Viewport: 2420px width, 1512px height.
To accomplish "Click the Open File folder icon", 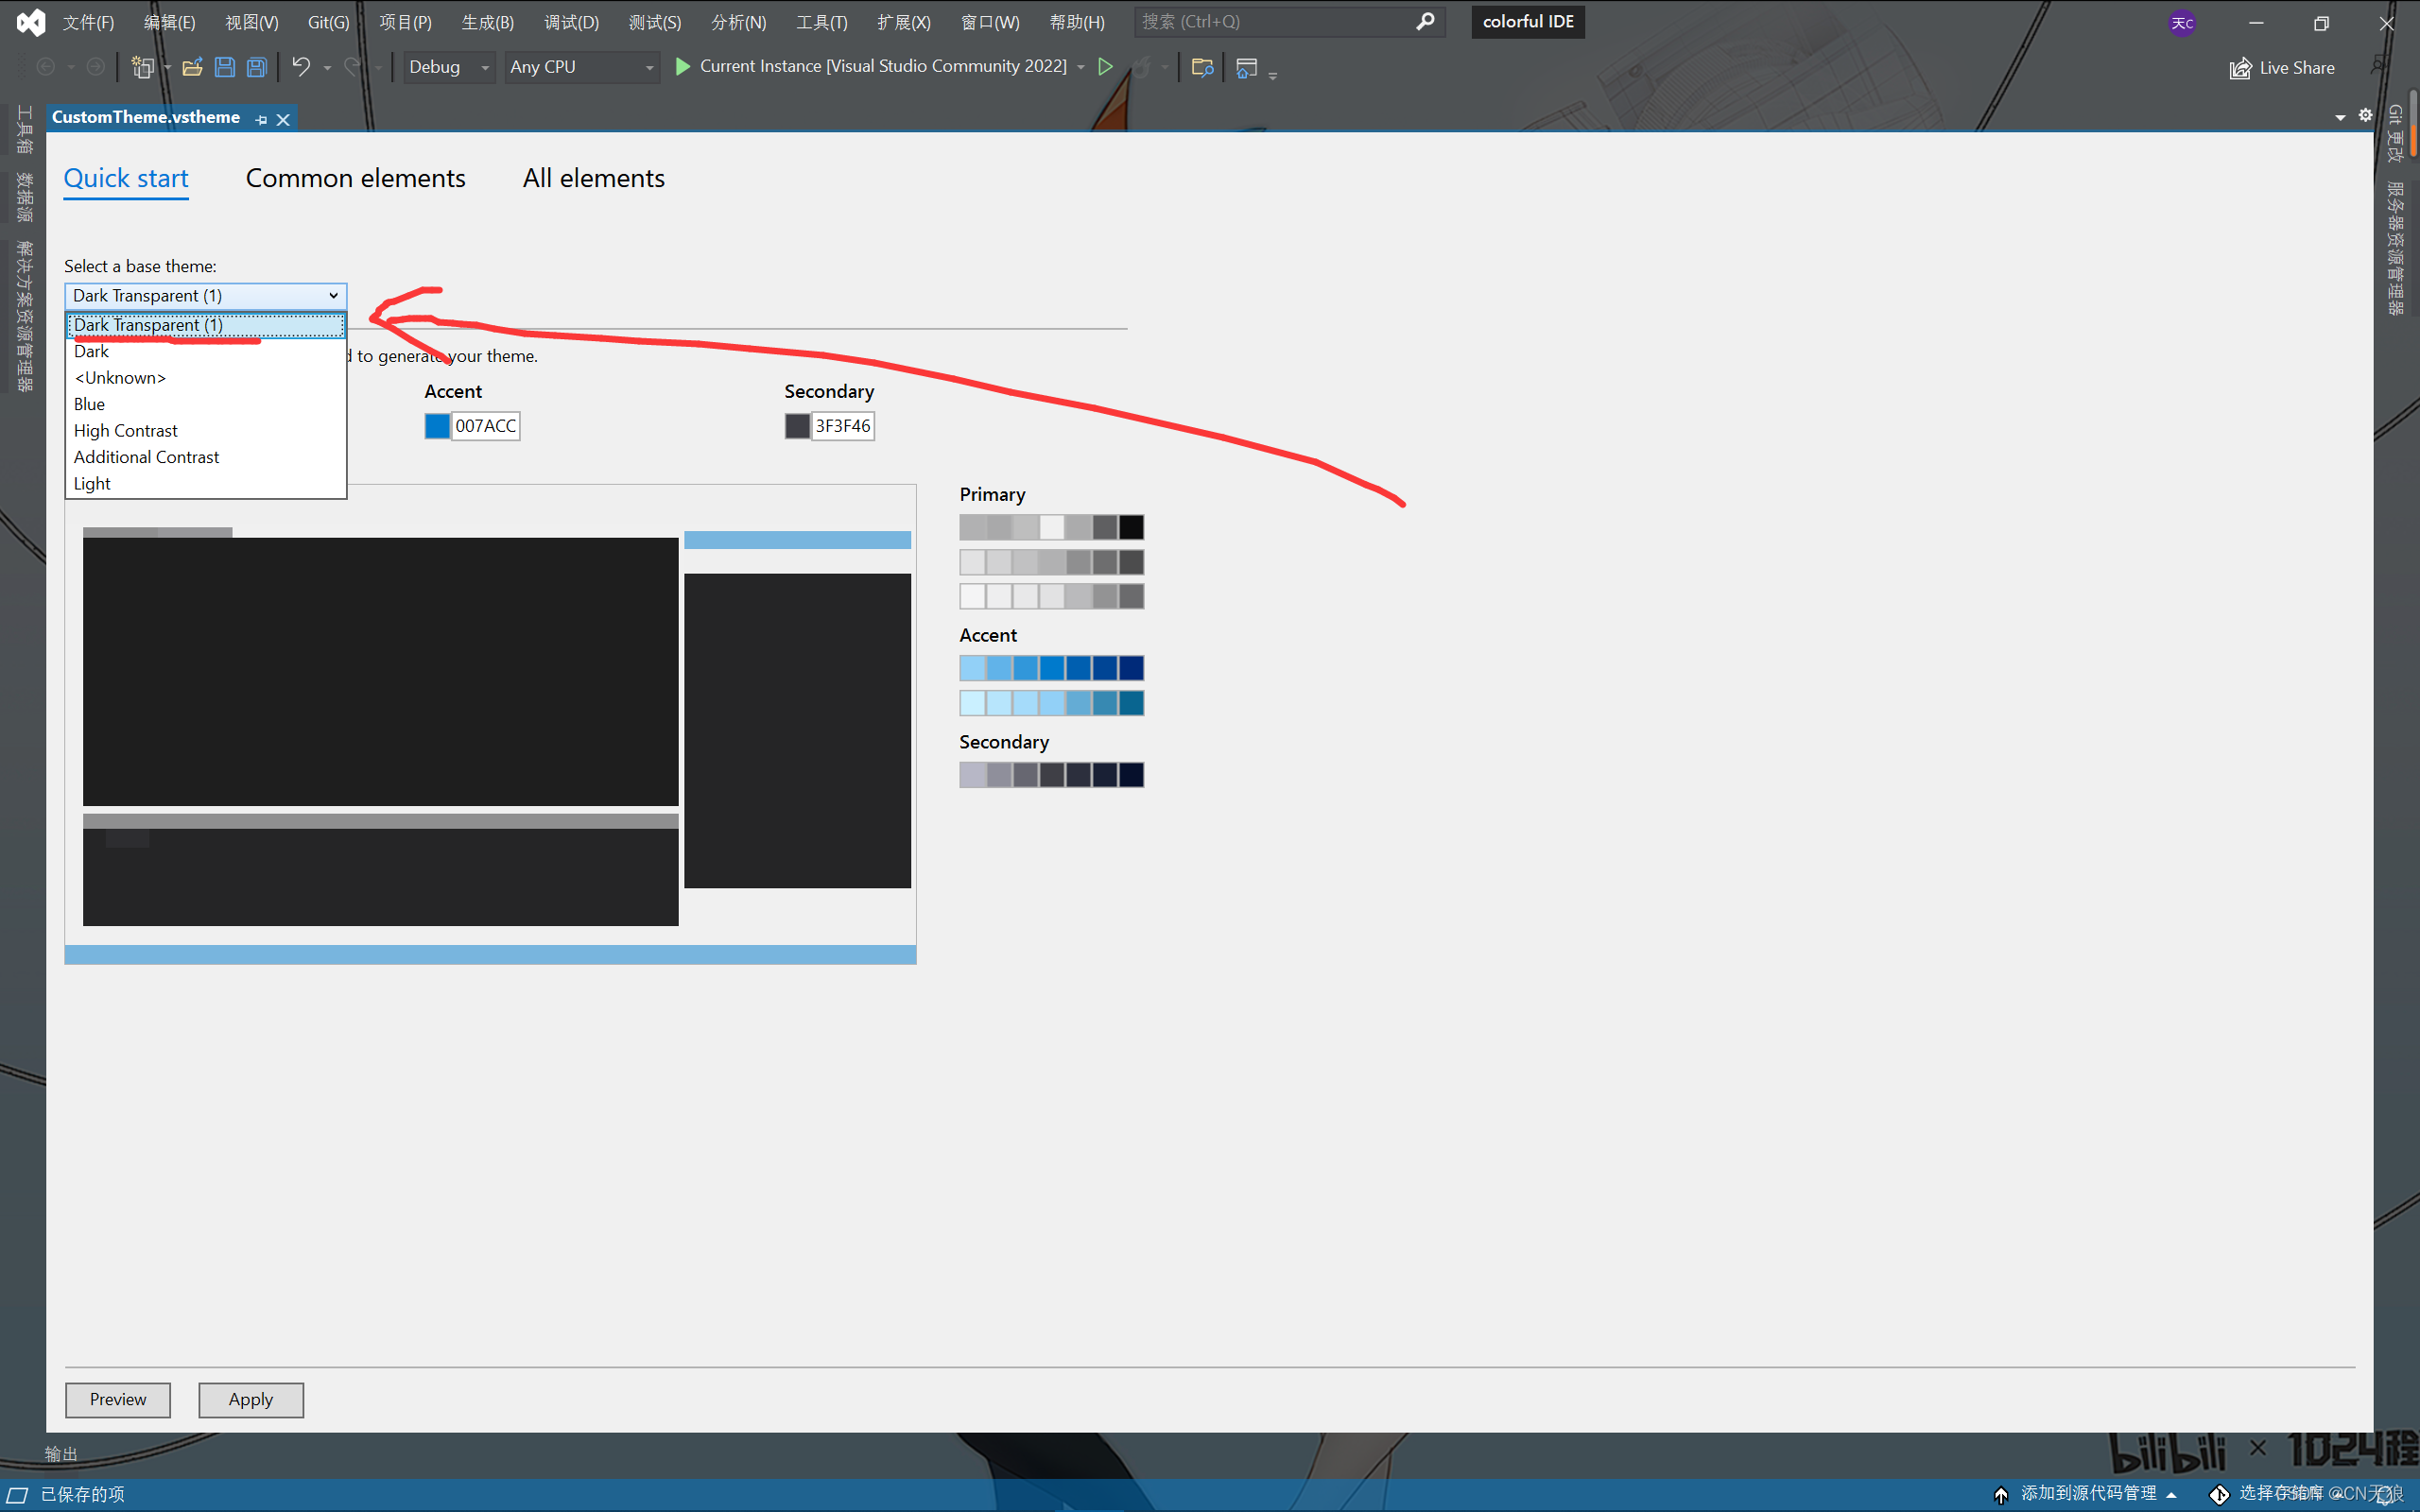I will 192,67.
